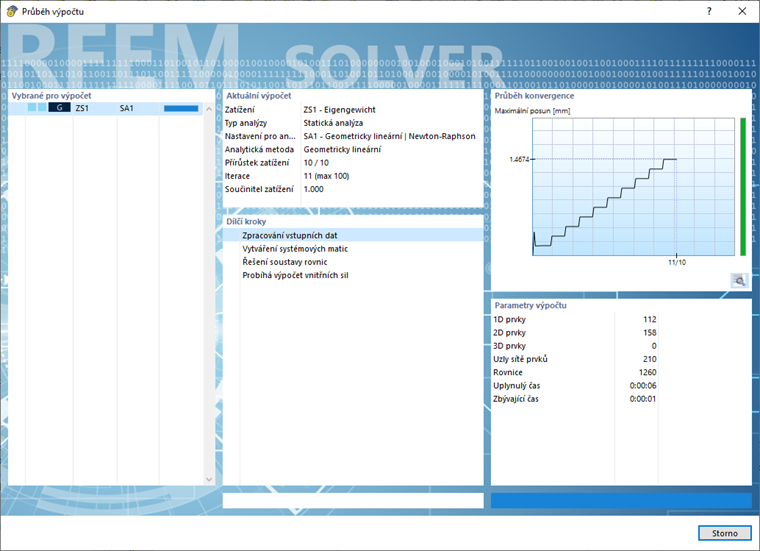The width and height of the screenshot is (760, 551).
Task: Open the convergence graph zoom icon
Action: [739, 281]
